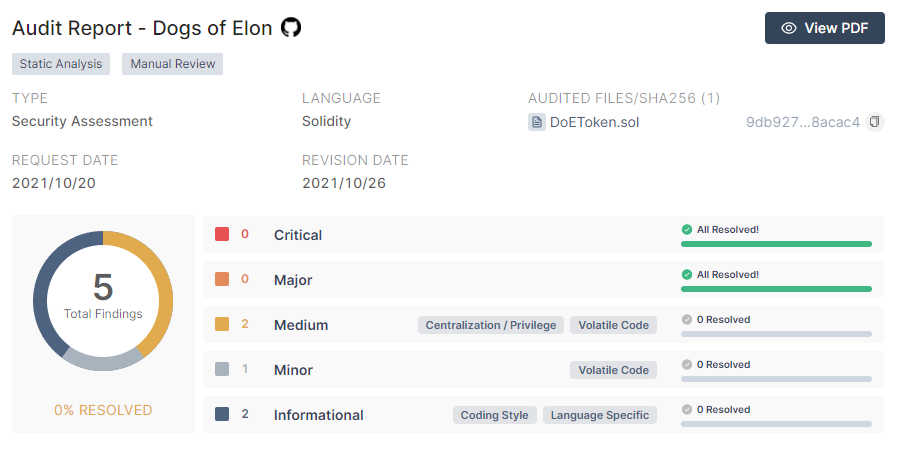
Task: Click the eye icon in View PDF
Action: (789, 28)
